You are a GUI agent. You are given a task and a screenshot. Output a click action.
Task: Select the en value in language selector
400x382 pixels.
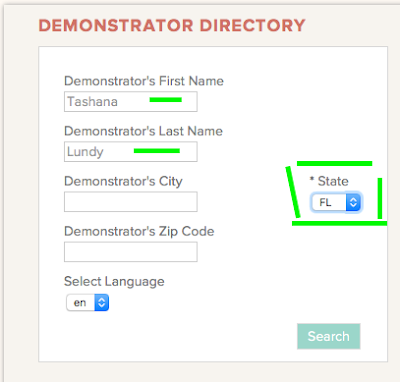pos(80,303)
